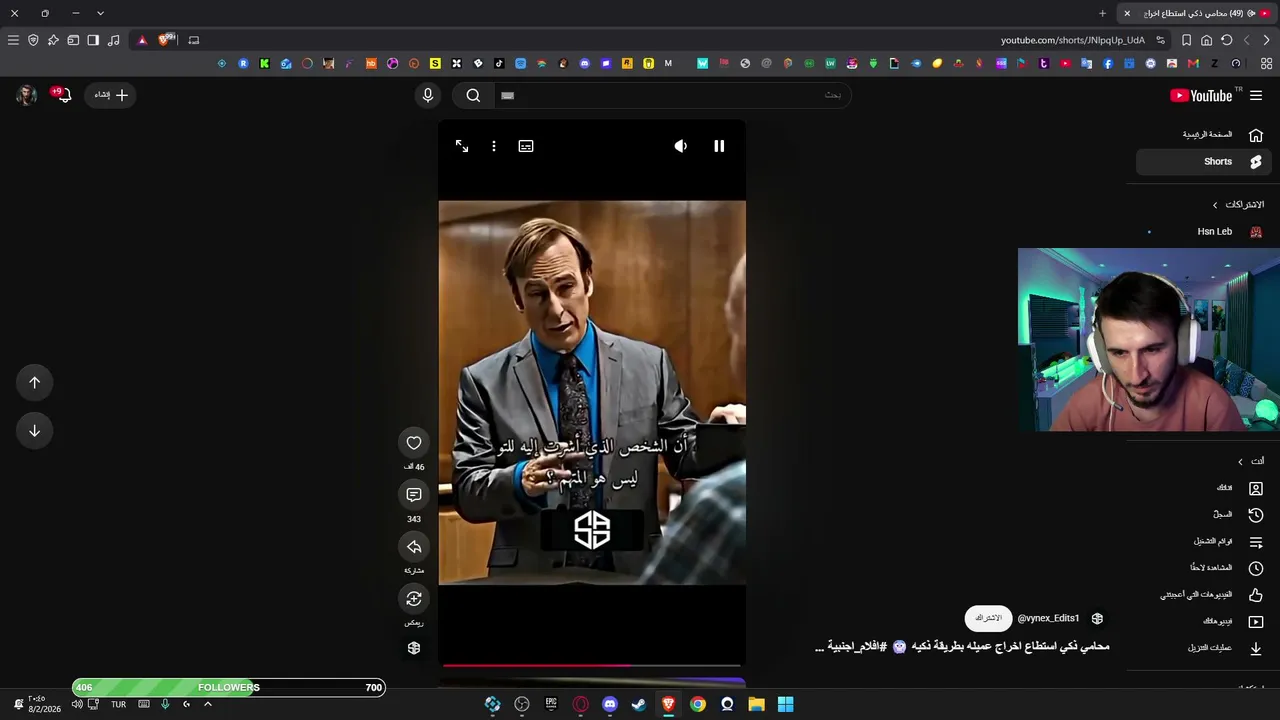
Task: Open the Kick bookmark icon
Action: click(x=264, y=64)
